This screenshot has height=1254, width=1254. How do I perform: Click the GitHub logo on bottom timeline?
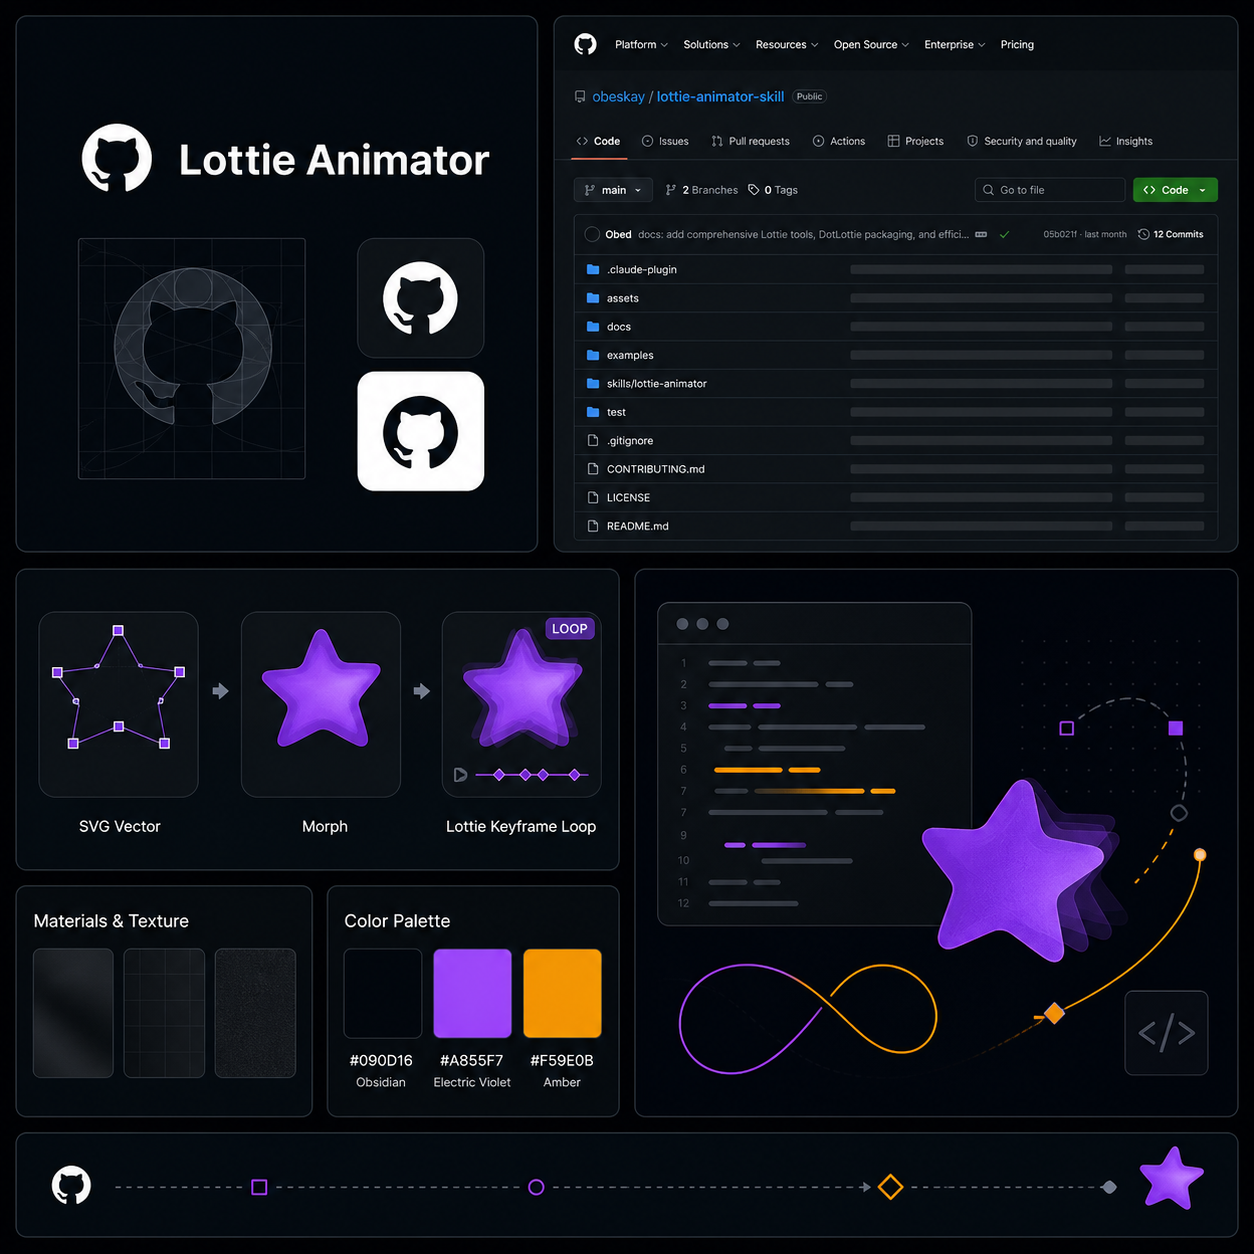pyautogui.click(x=71, y=1186)
